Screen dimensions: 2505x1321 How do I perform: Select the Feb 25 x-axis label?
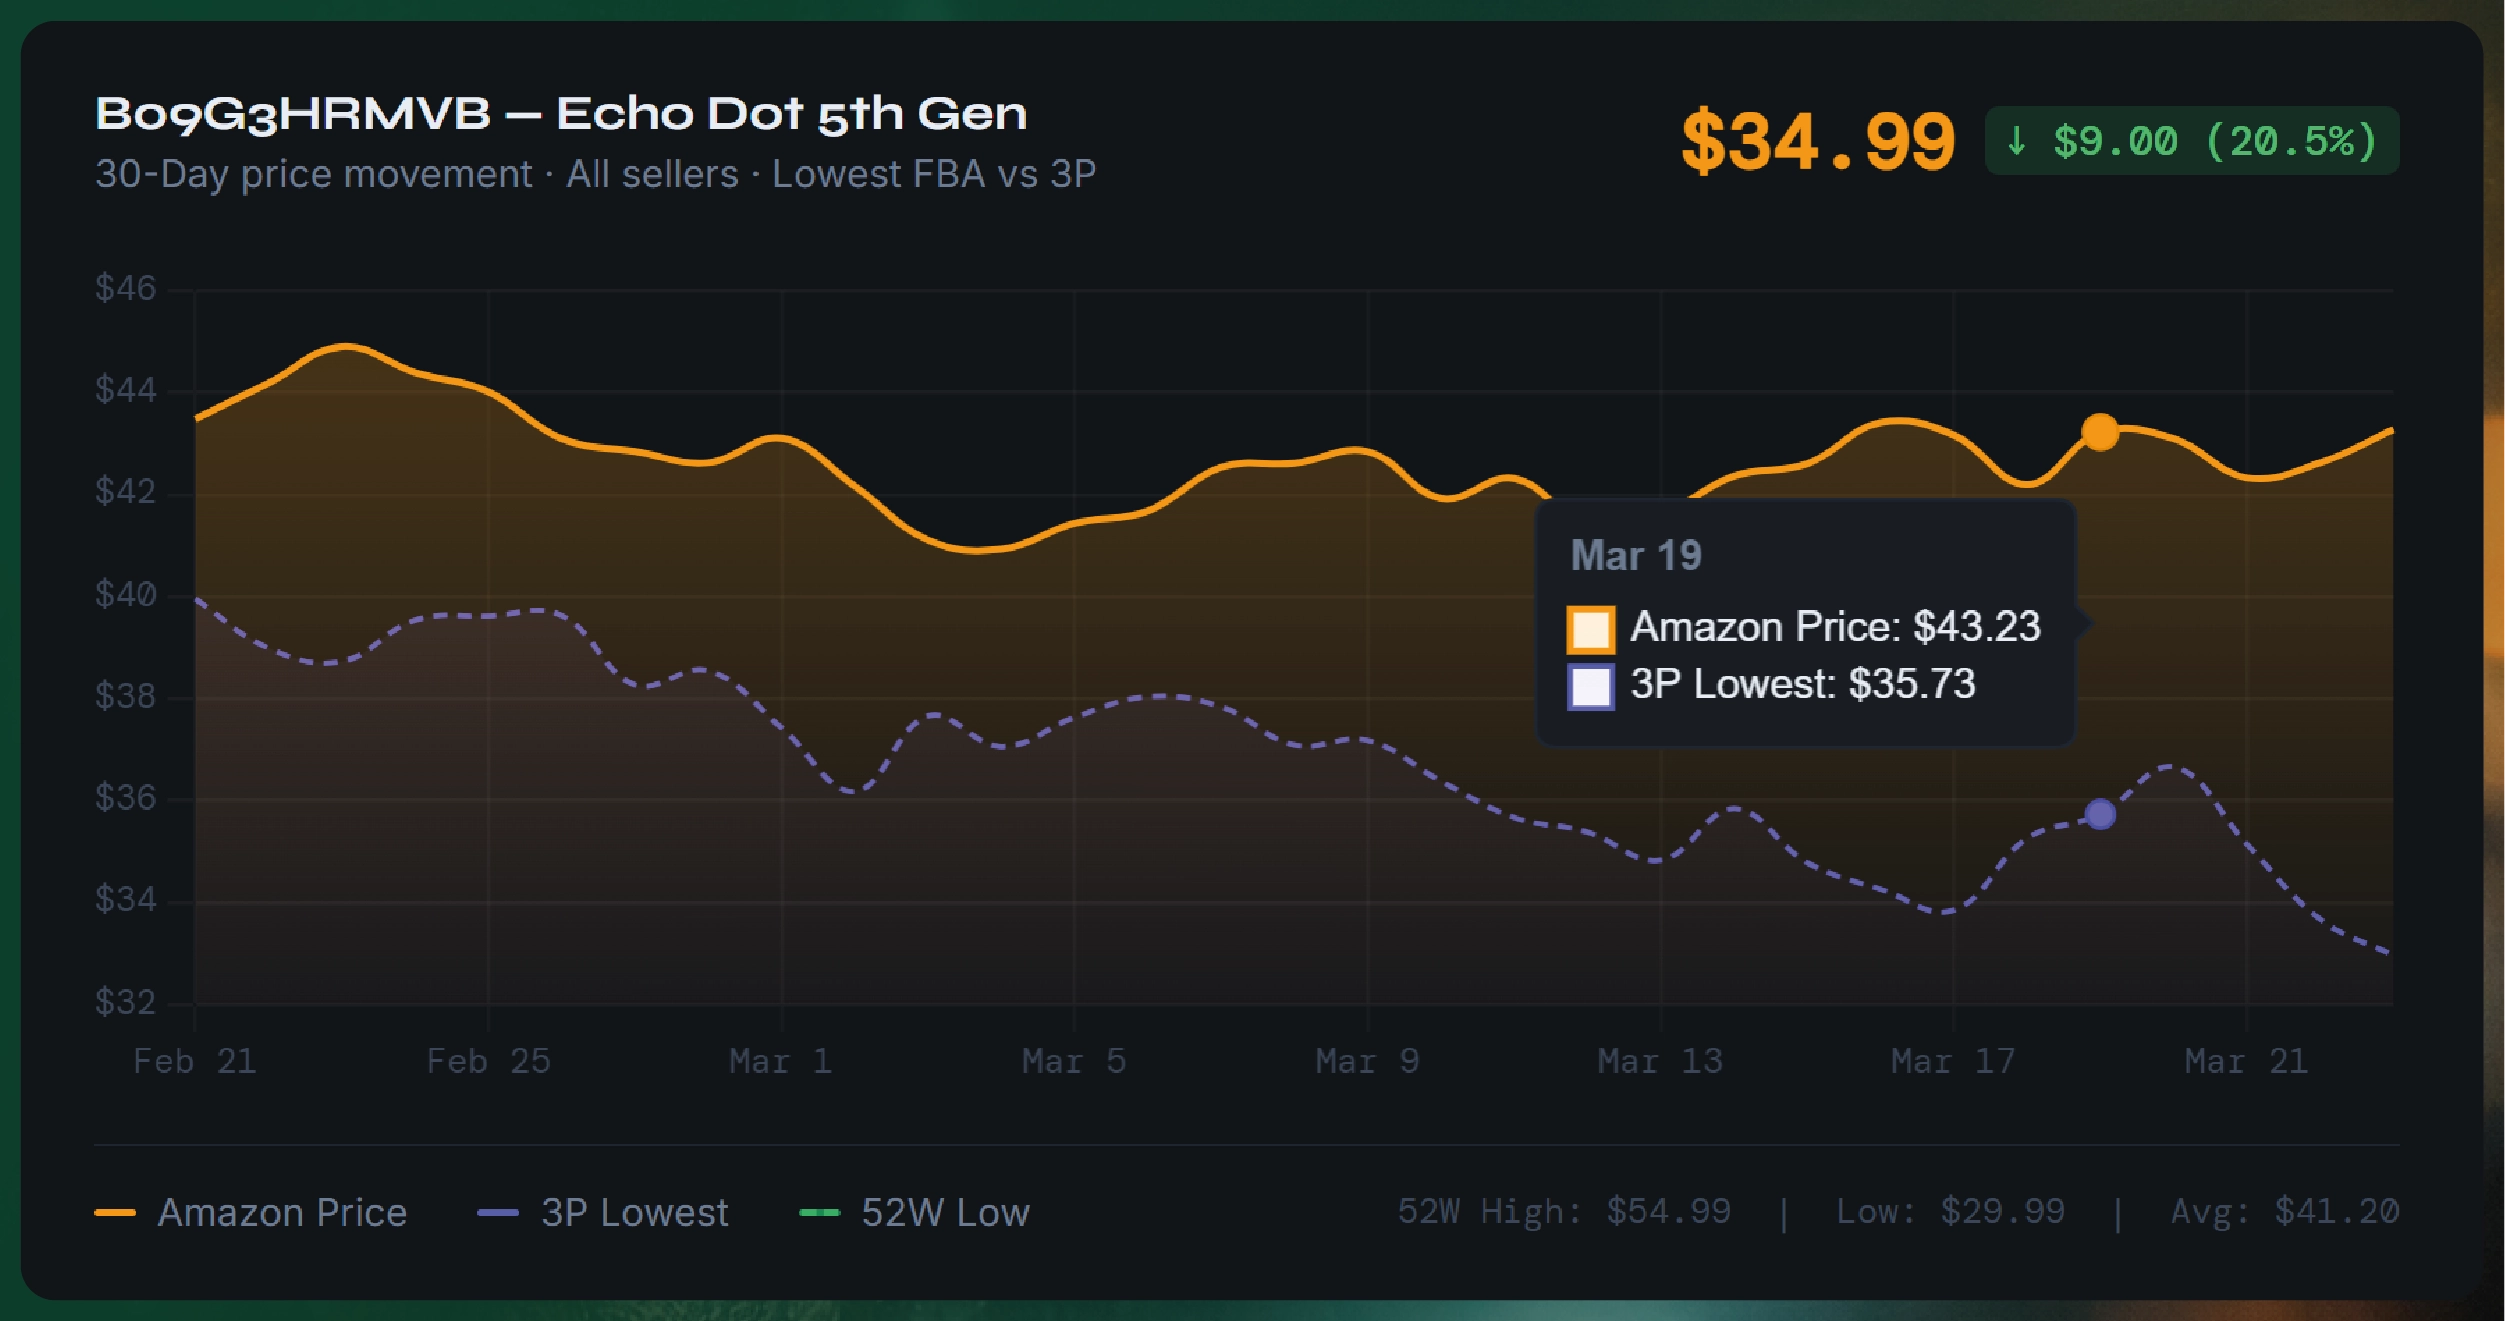point(488,1061)
